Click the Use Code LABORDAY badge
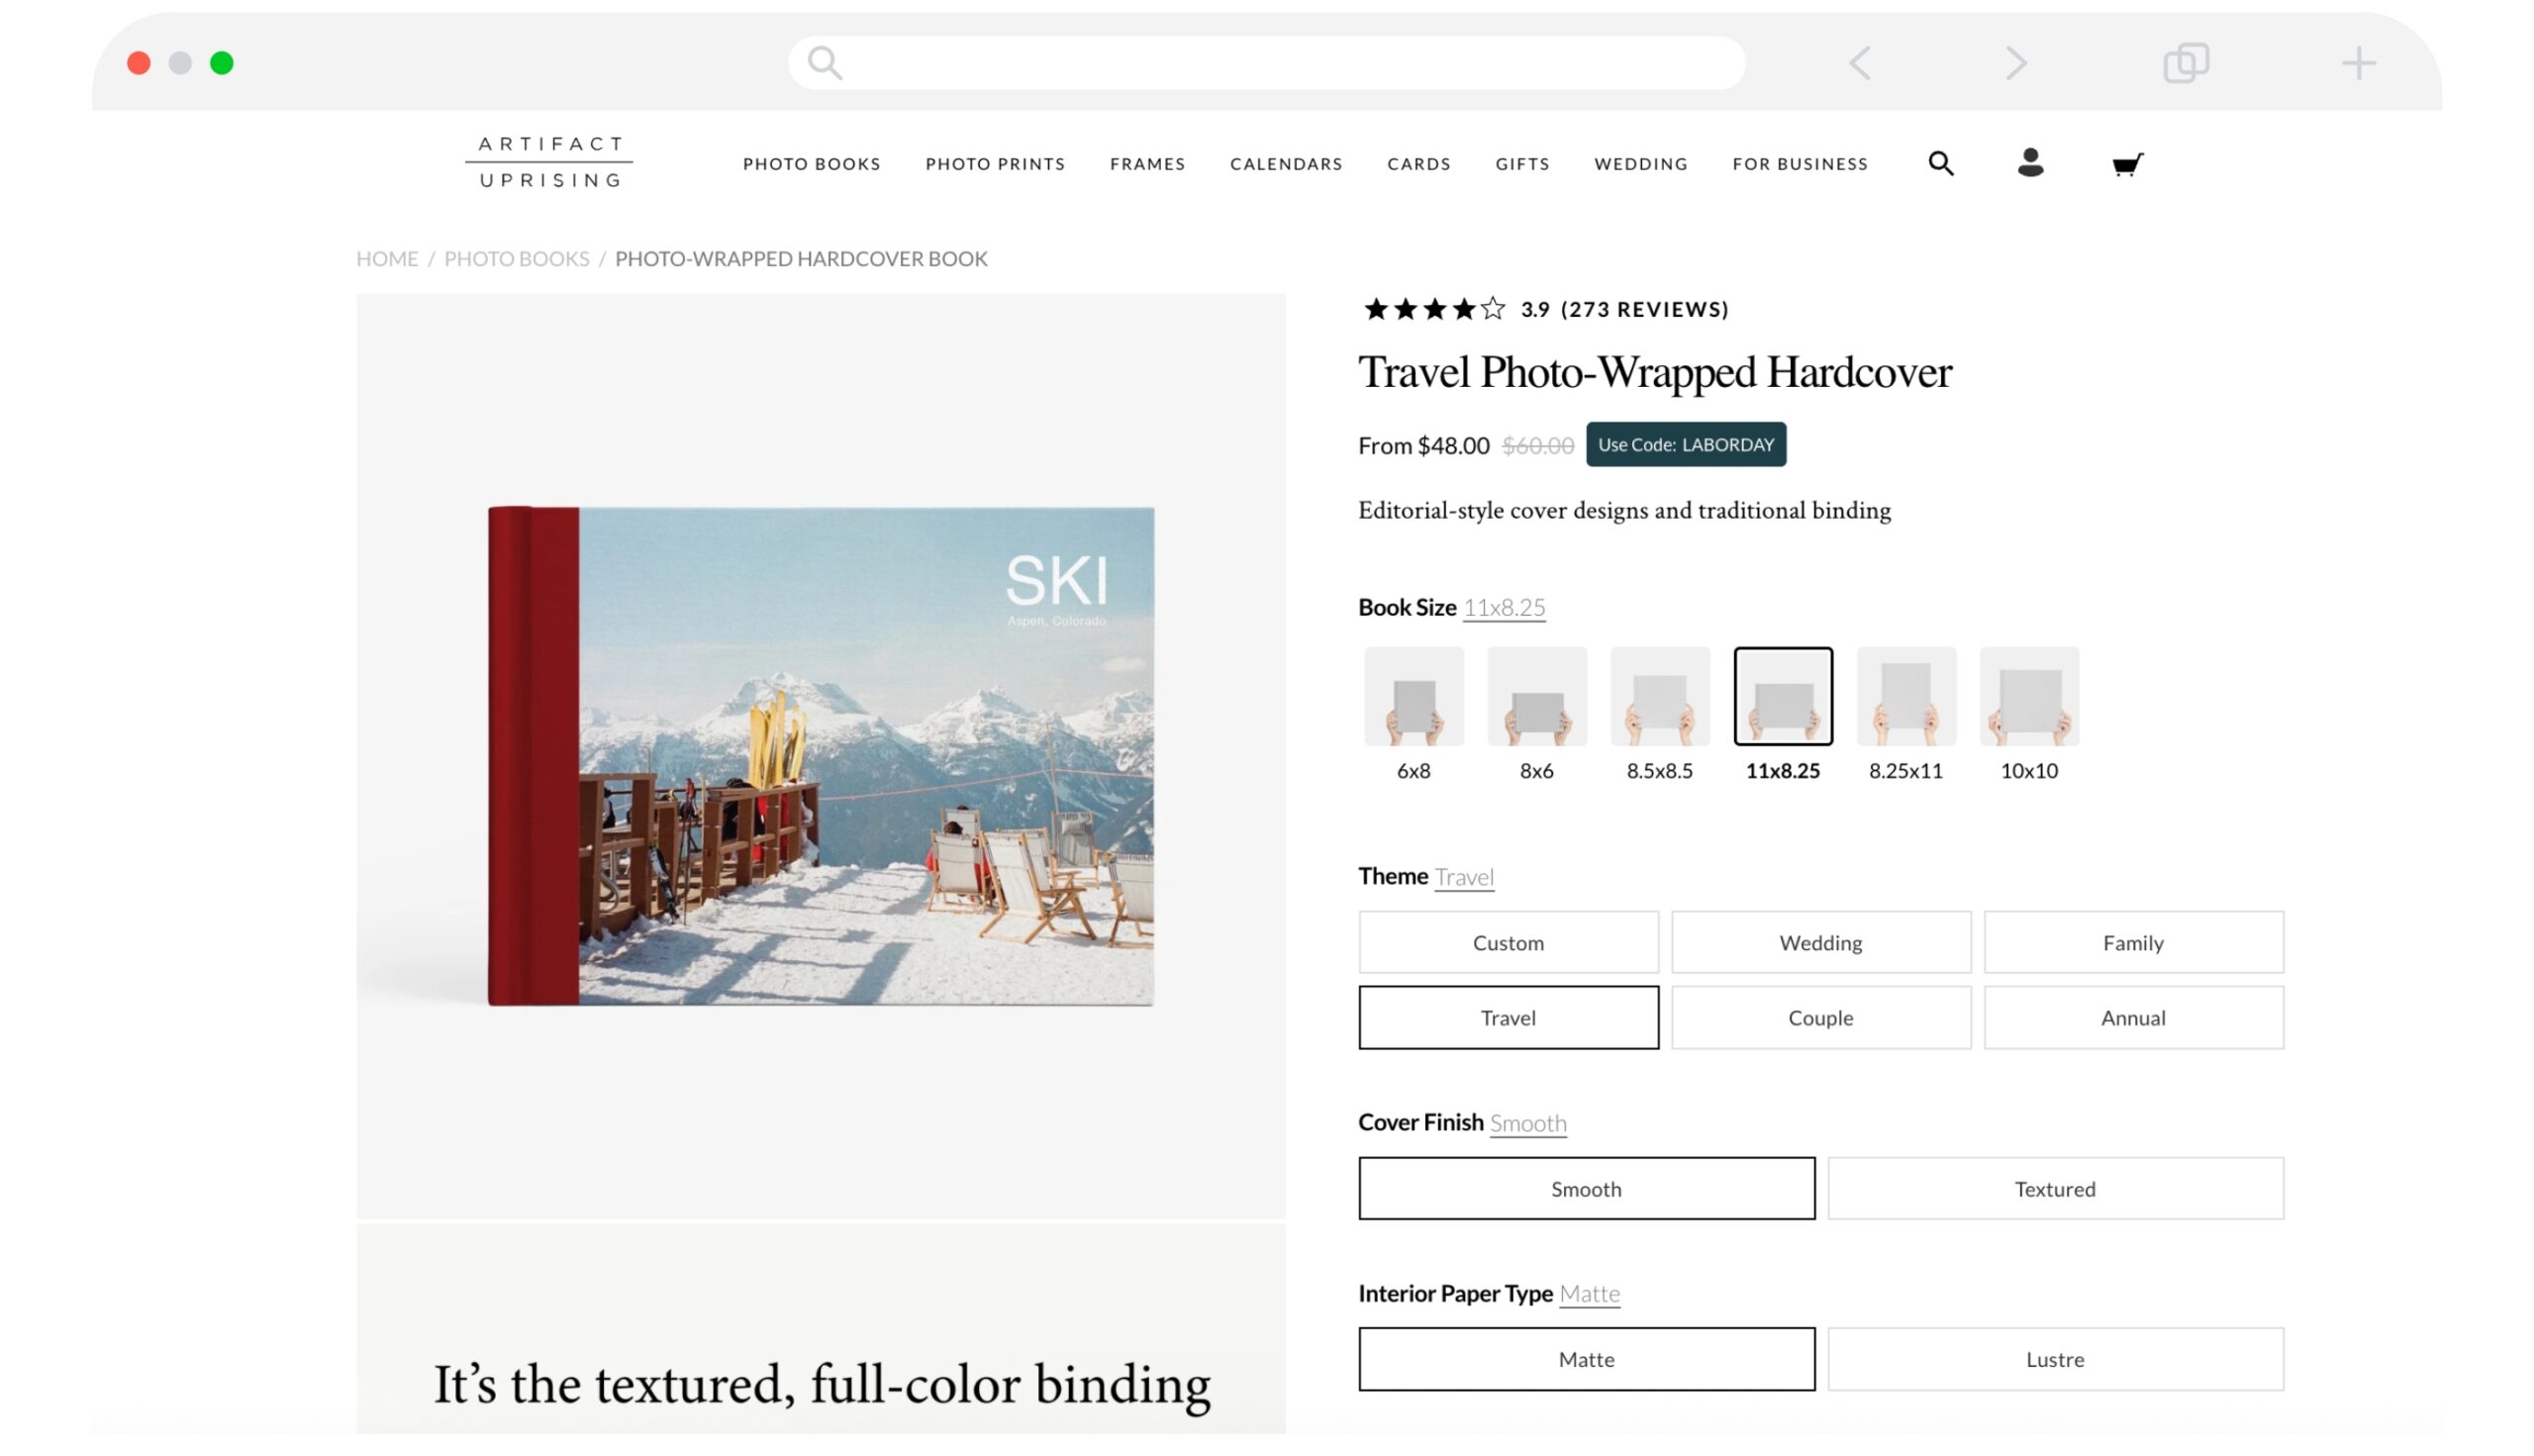Image resolution: width=2534 pixels, height=1456 pixels. [x=1685, y=445]
